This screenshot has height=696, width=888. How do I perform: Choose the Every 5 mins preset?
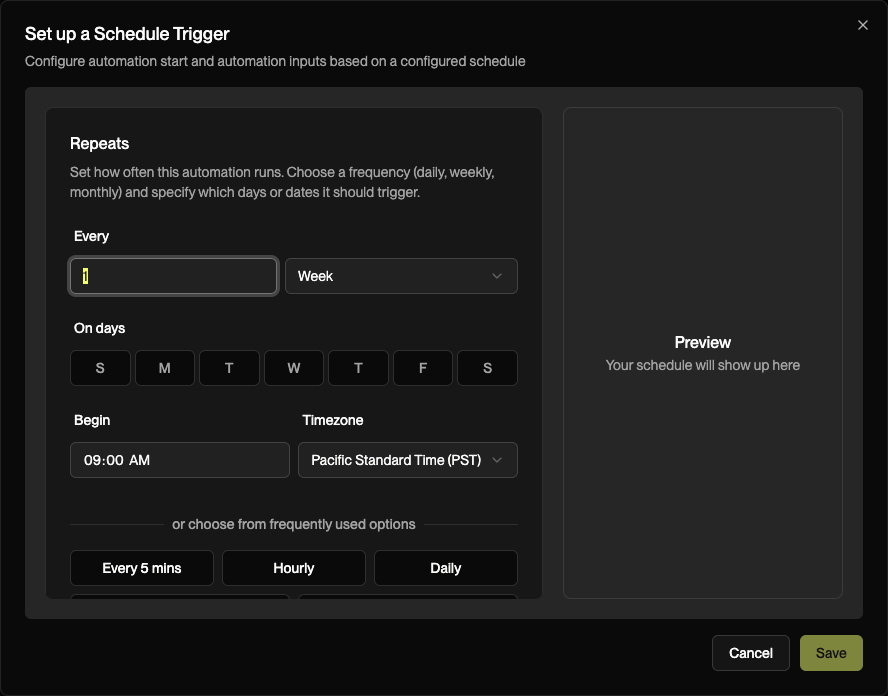coord(142,568)
